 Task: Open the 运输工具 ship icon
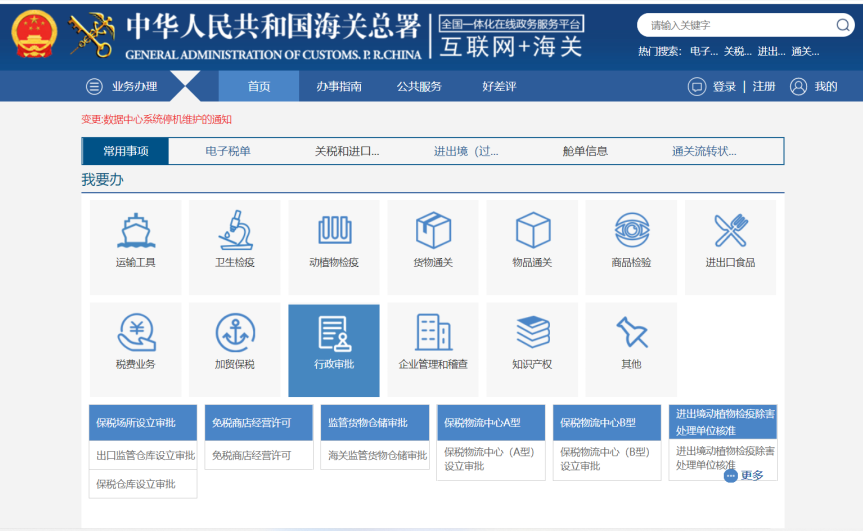(x=135, y=231)
